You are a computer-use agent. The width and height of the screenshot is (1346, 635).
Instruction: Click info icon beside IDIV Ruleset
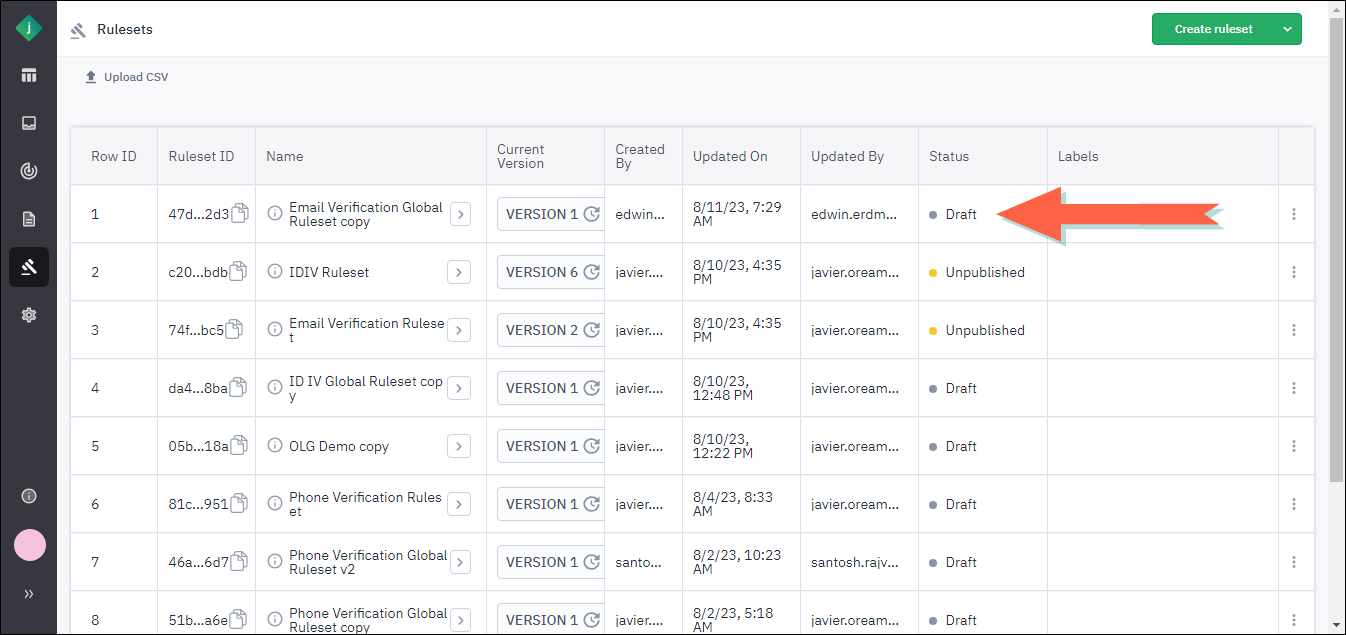(275, 272)
